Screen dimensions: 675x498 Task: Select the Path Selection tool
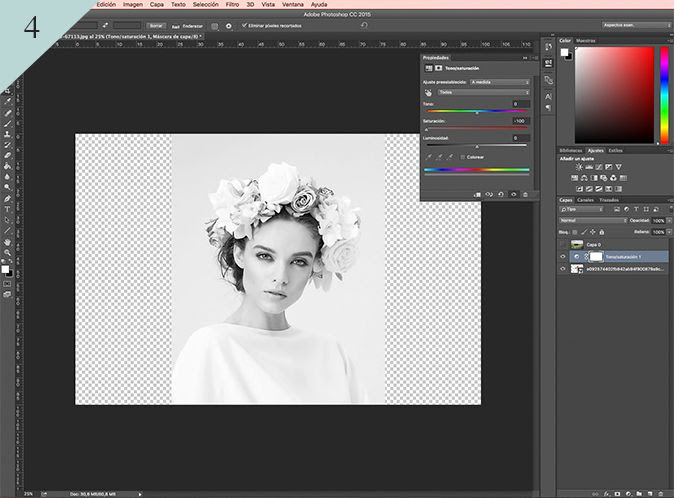(7, 220)
